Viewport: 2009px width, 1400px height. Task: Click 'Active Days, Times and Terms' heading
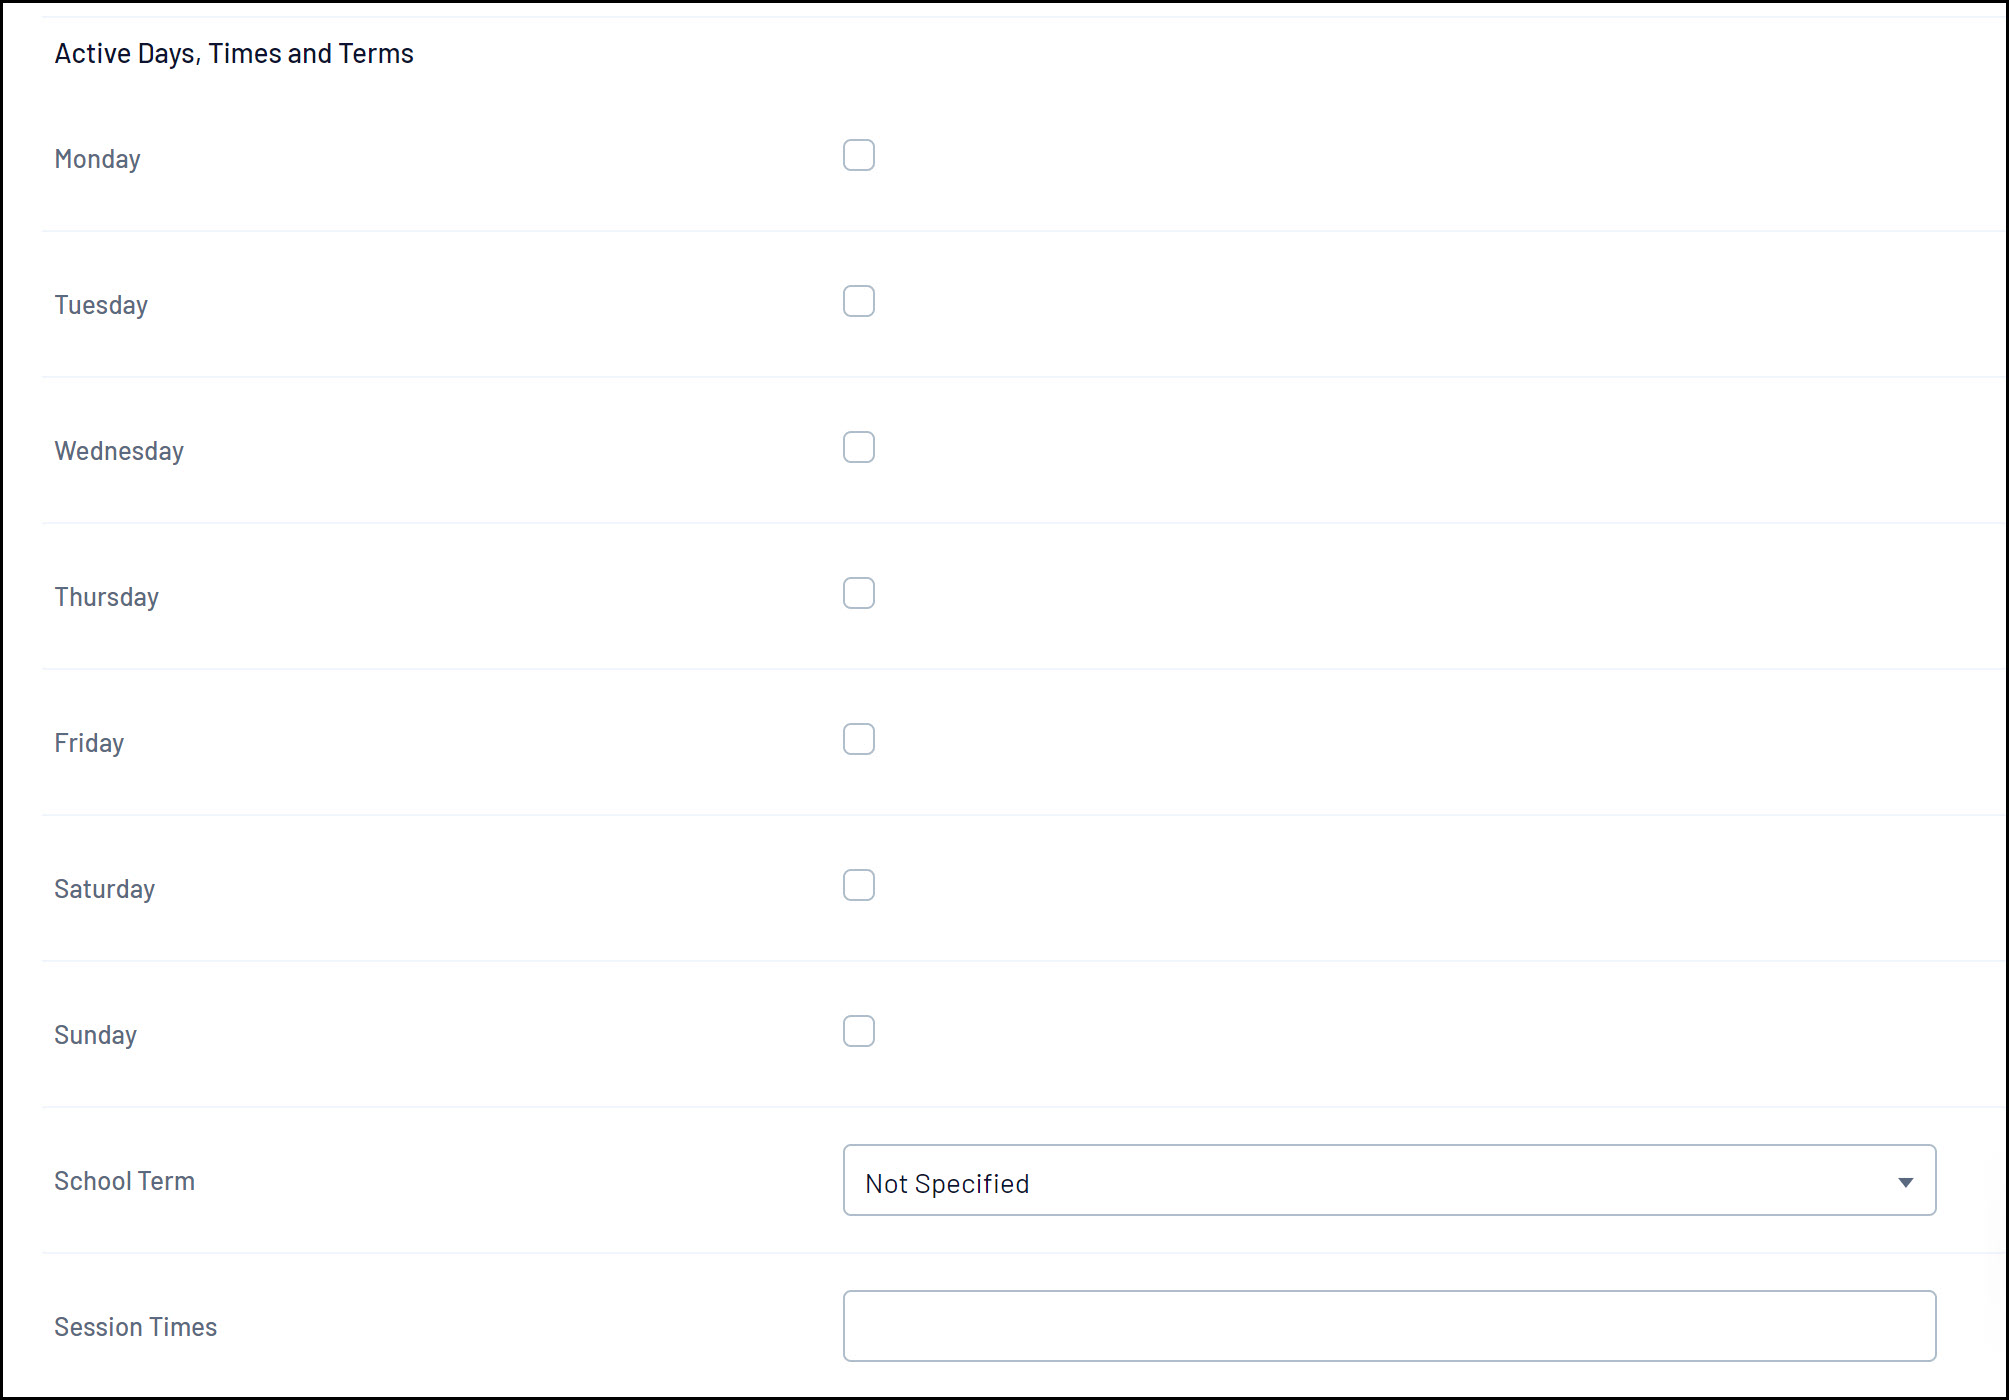point(234,53)
